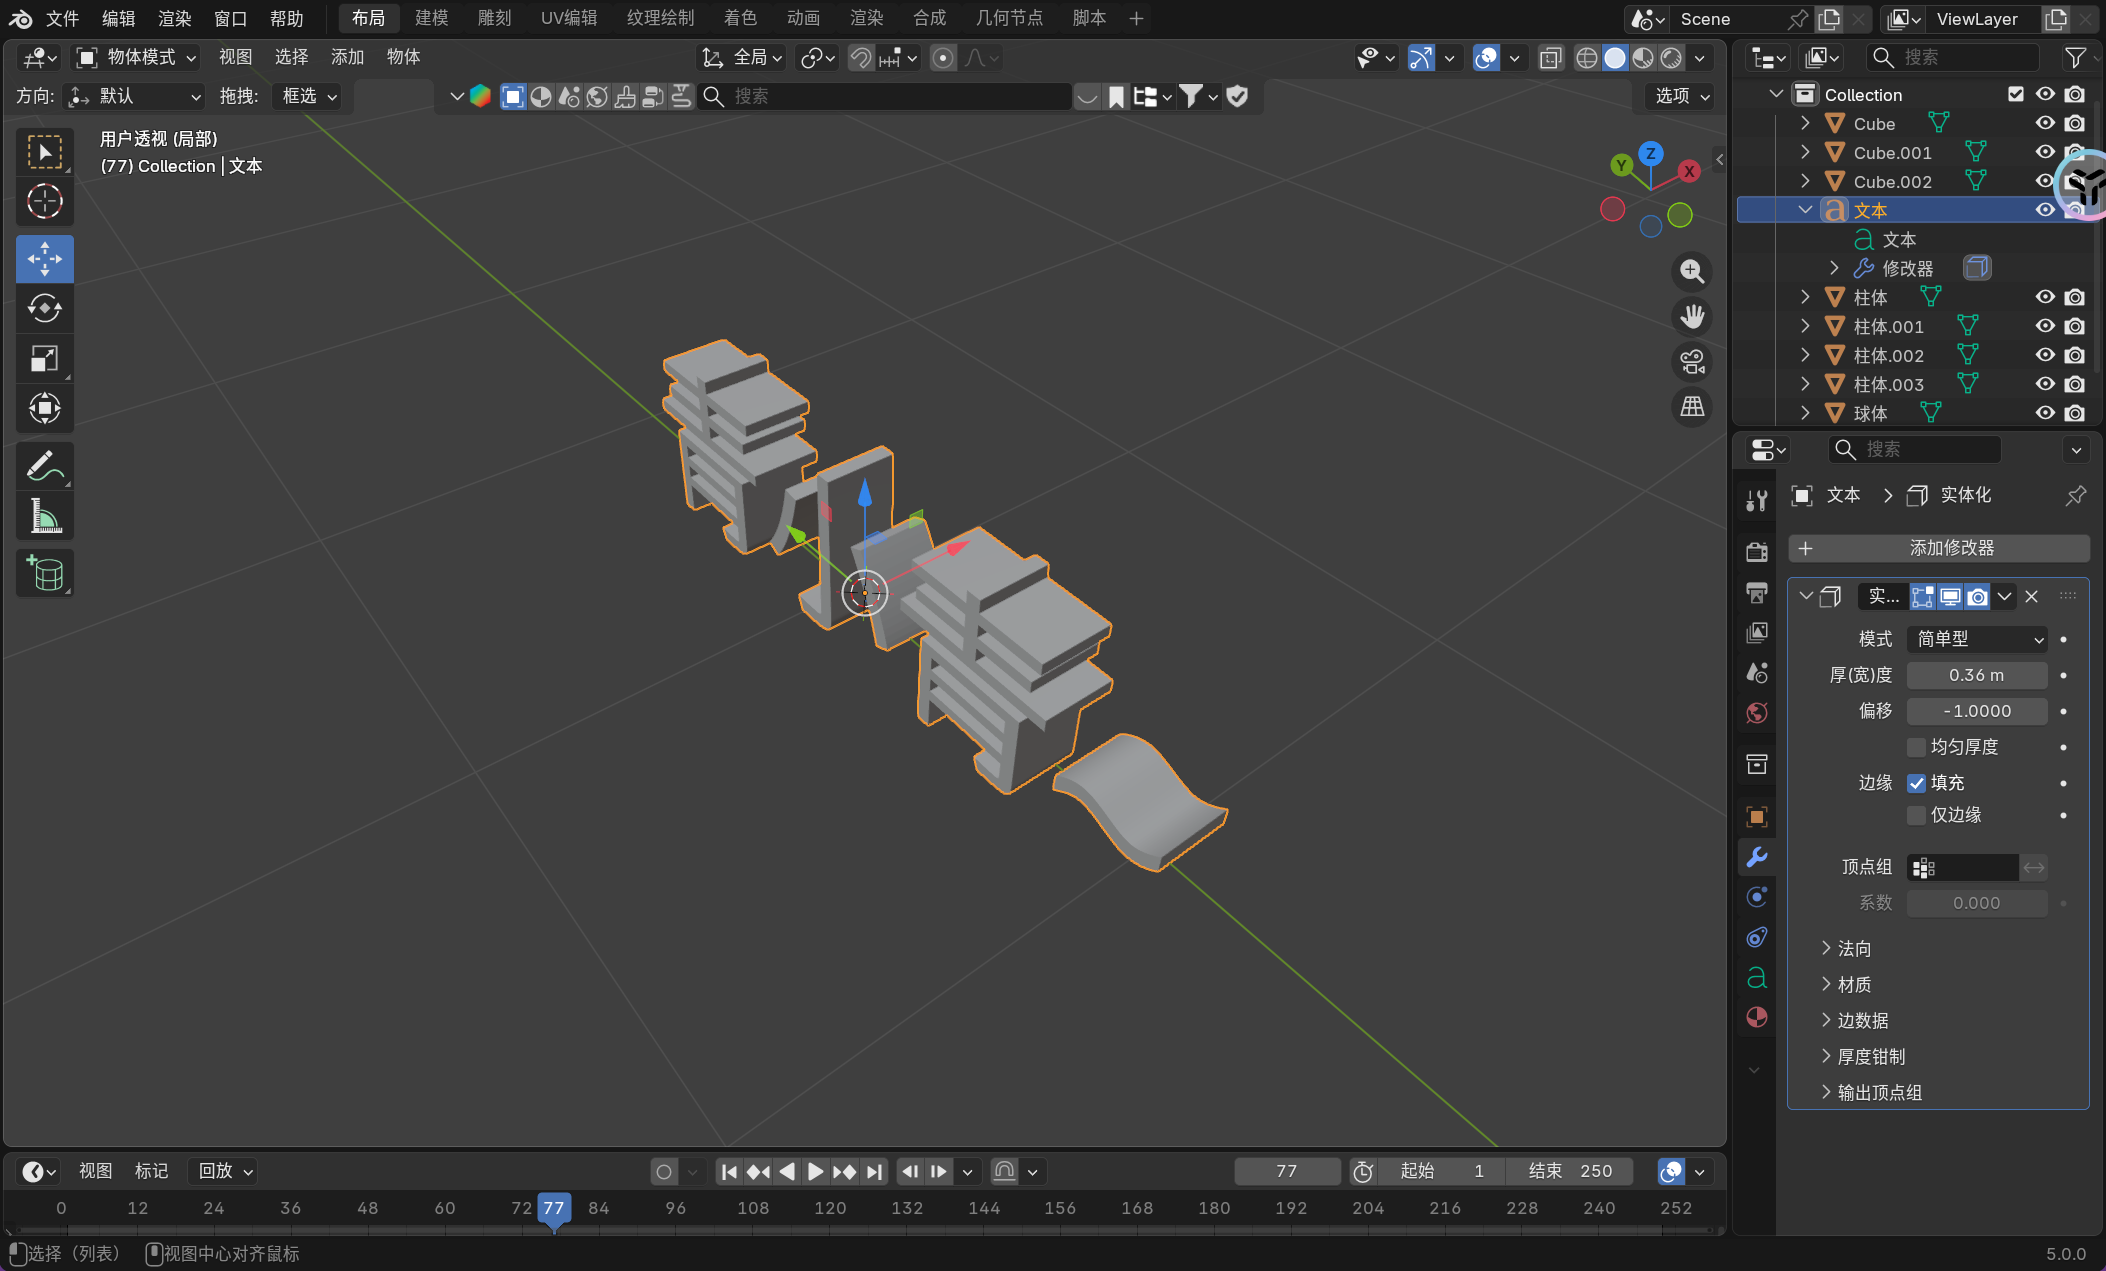
Task: Click the 厚(宽)度 0.36 m value field
Action: (x=1976, y=675)
